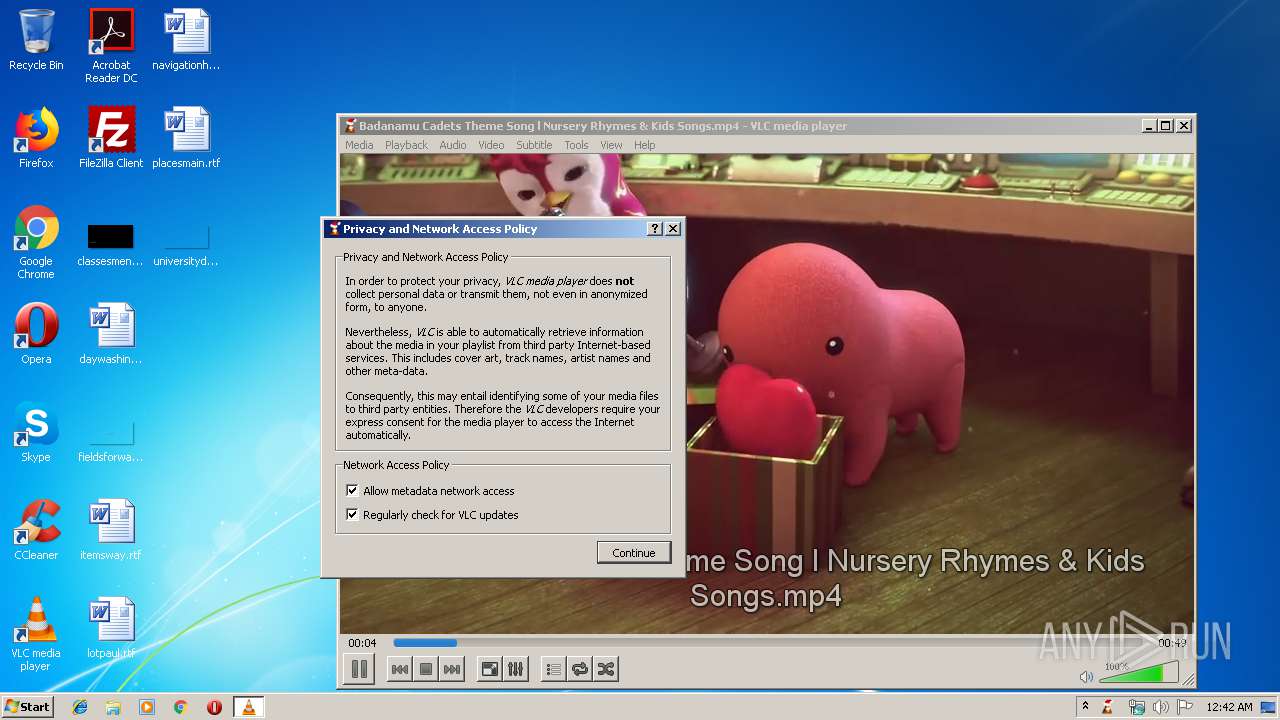The image size is (1280, 720).
Task: Open Action Center flag icon
Action: (x=1184, y=707)
